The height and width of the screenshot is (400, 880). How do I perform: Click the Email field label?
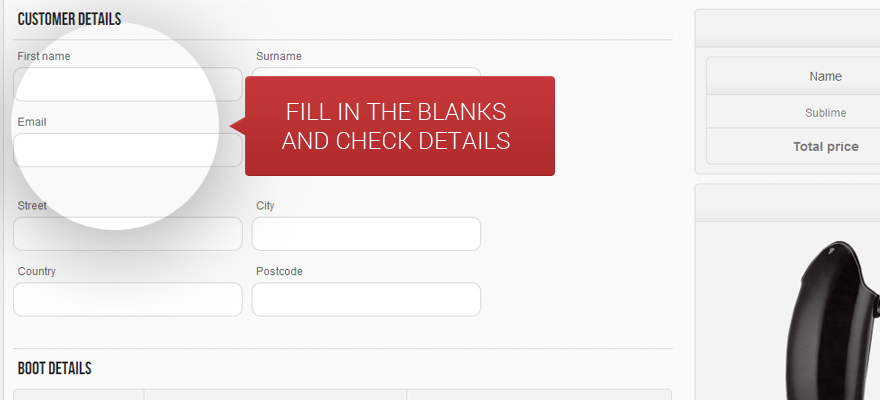pyautogui.click(x=32, y=122)
